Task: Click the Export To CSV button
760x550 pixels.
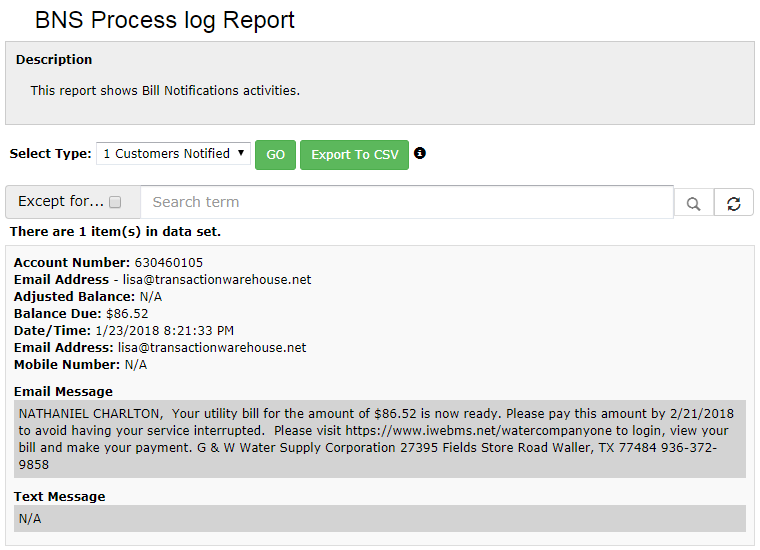Action: [x=354, y=155]
